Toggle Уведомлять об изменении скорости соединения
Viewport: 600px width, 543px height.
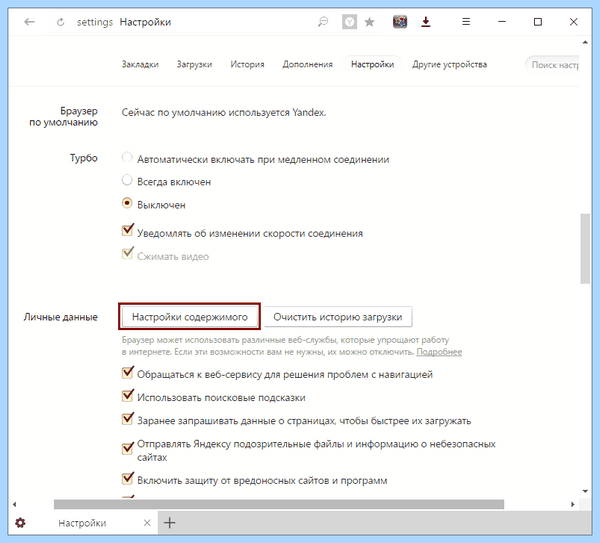(128, 230)
